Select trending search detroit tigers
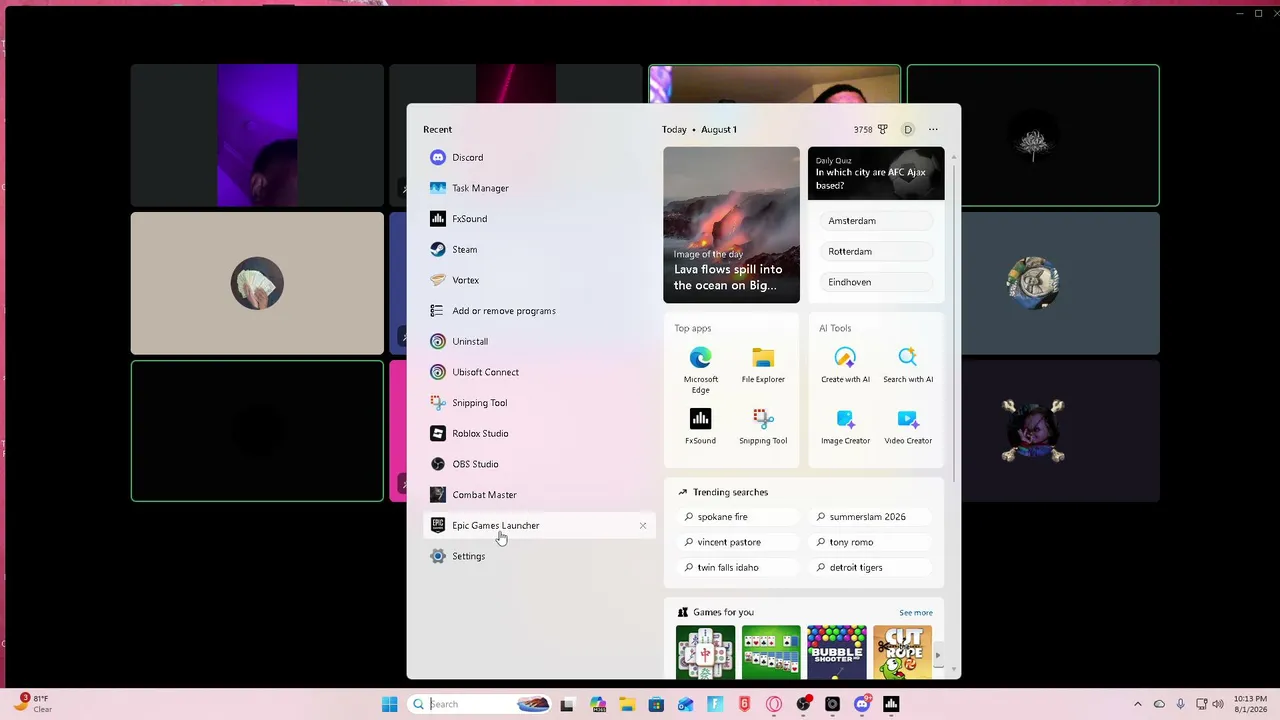The height and width of the screenshot is (720, 1280). [872, 567]
